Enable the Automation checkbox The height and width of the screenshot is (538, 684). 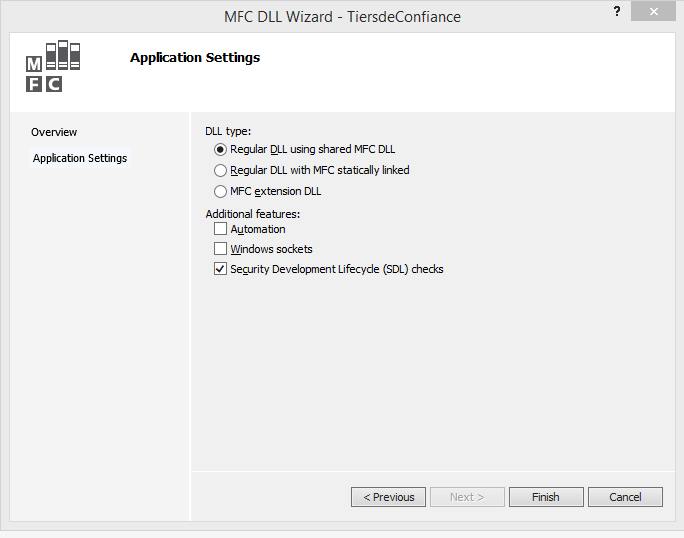[x=221, y=229]
